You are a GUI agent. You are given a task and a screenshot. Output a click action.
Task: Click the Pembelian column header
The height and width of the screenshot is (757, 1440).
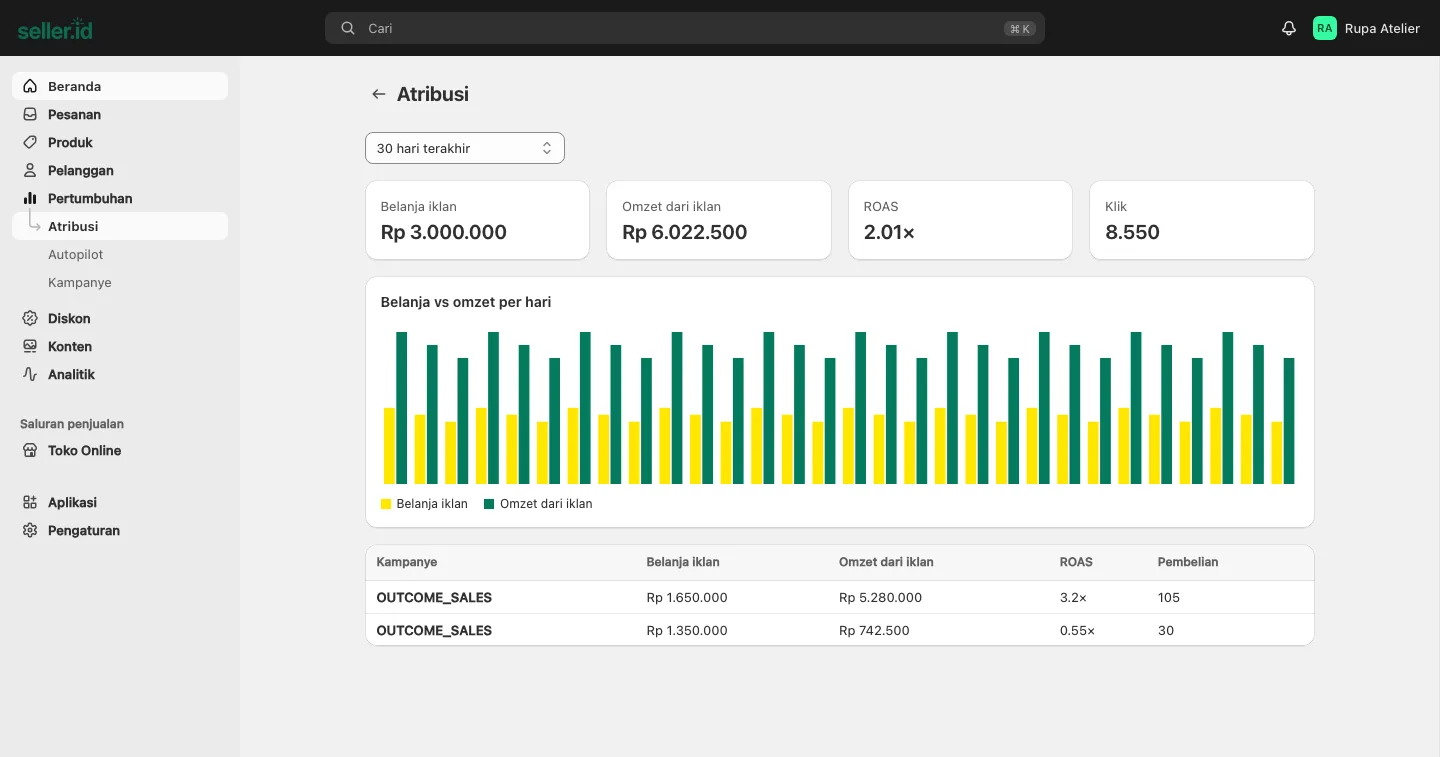pos(1188,562)
